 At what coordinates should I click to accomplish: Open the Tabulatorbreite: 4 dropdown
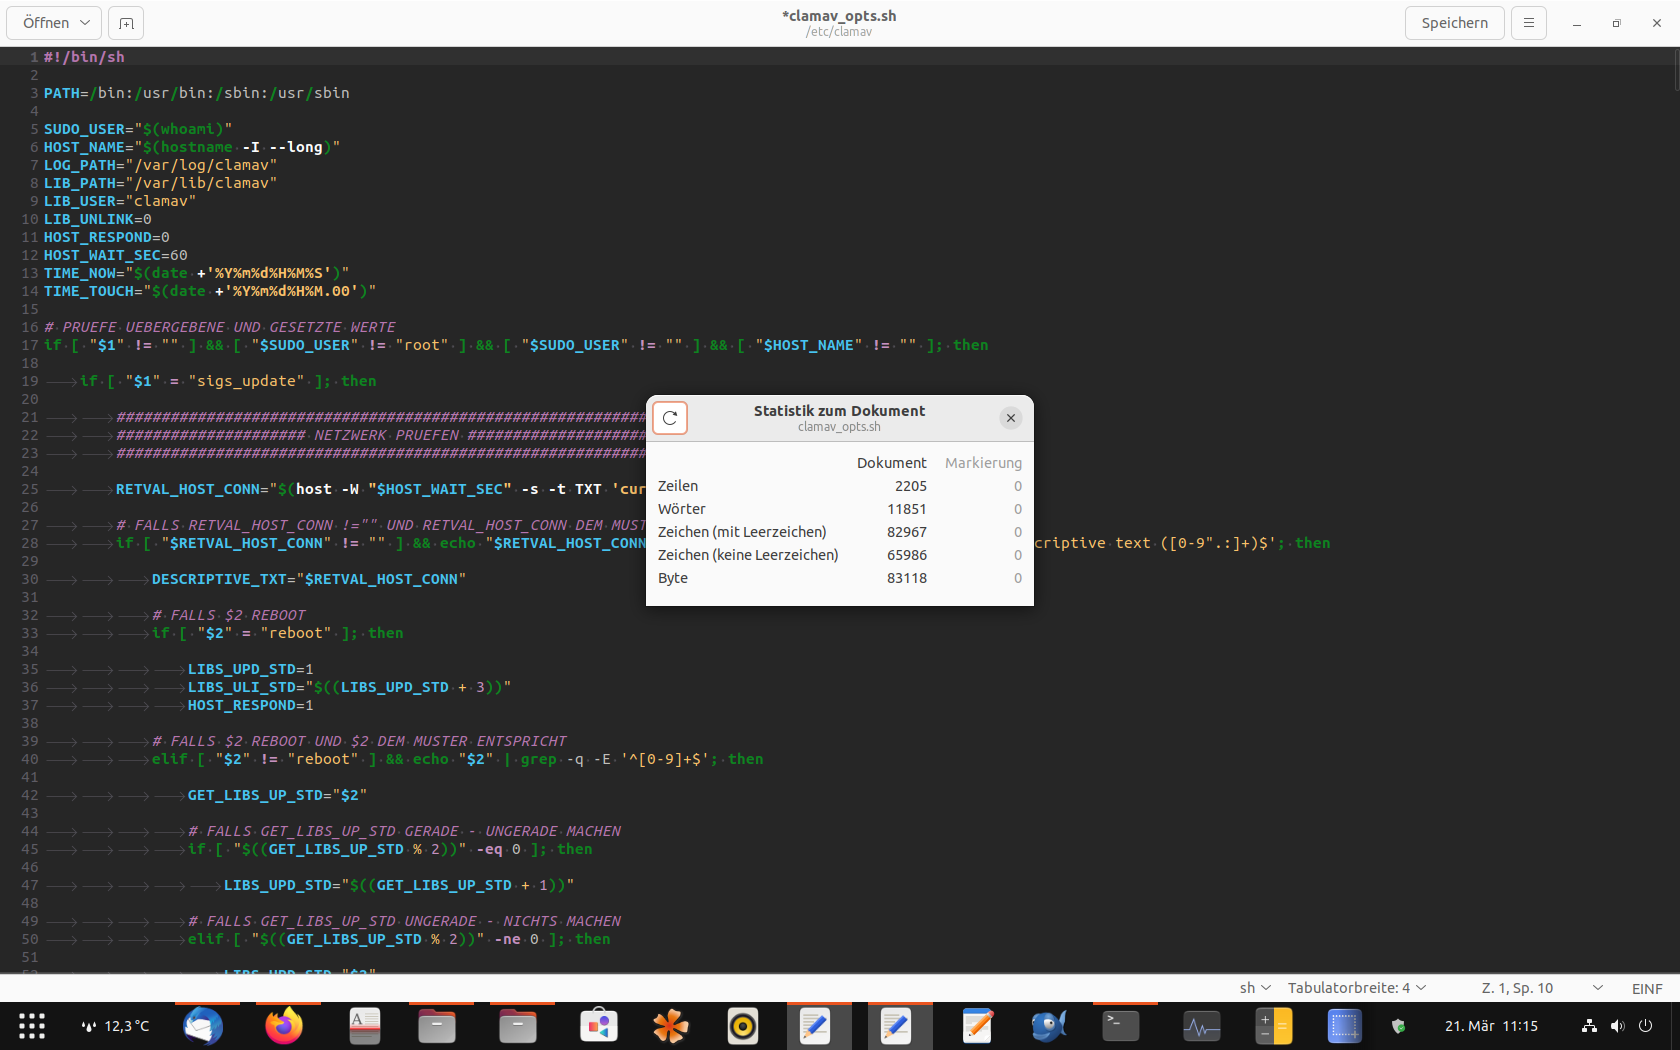click(x=1356, y=988)
